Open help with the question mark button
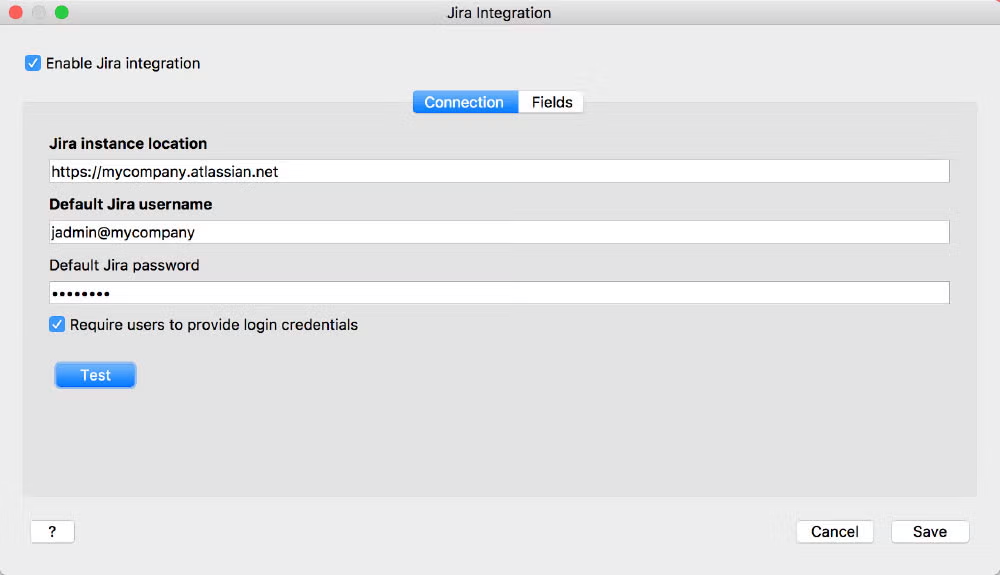 pos(52,532)
